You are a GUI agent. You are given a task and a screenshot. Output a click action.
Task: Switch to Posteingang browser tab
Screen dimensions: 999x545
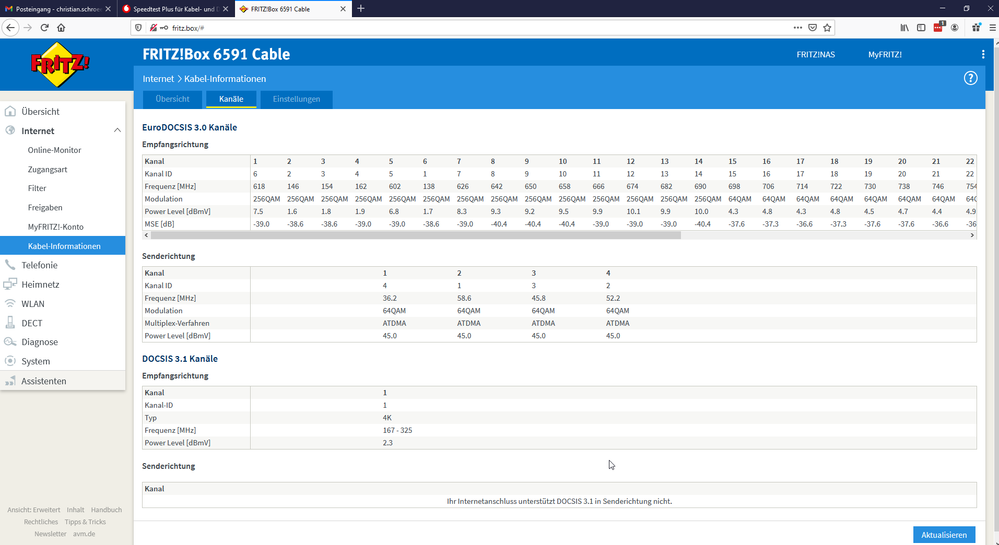57,9
